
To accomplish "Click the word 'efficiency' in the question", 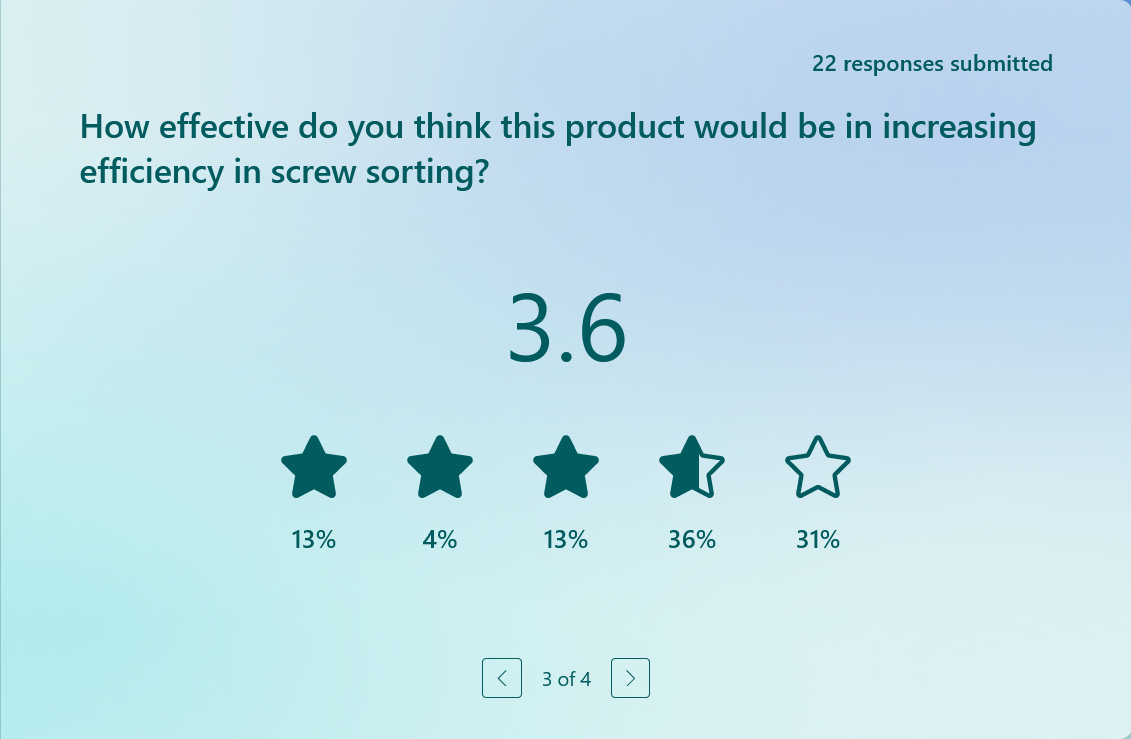I will 151,172.
